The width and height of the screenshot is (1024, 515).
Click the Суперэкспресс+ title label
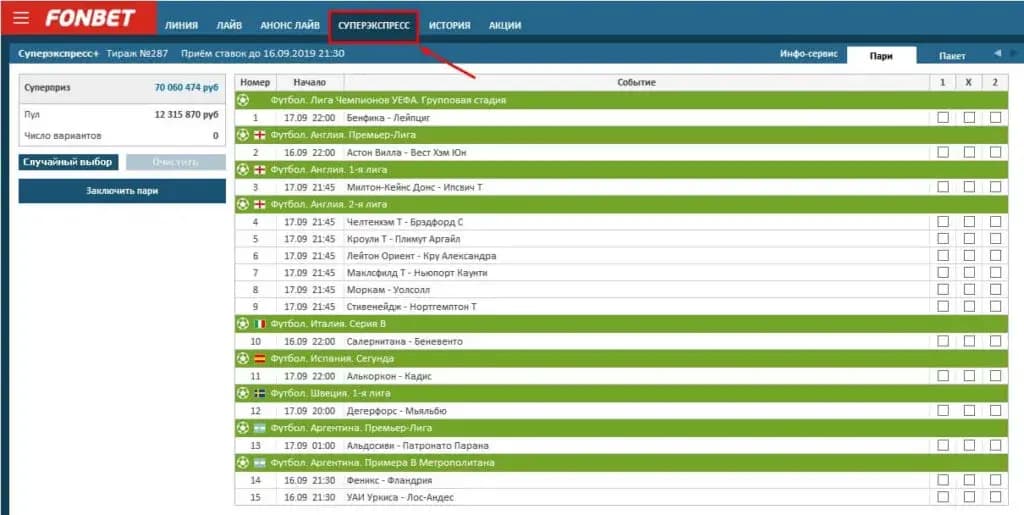[x=58, y=54]
